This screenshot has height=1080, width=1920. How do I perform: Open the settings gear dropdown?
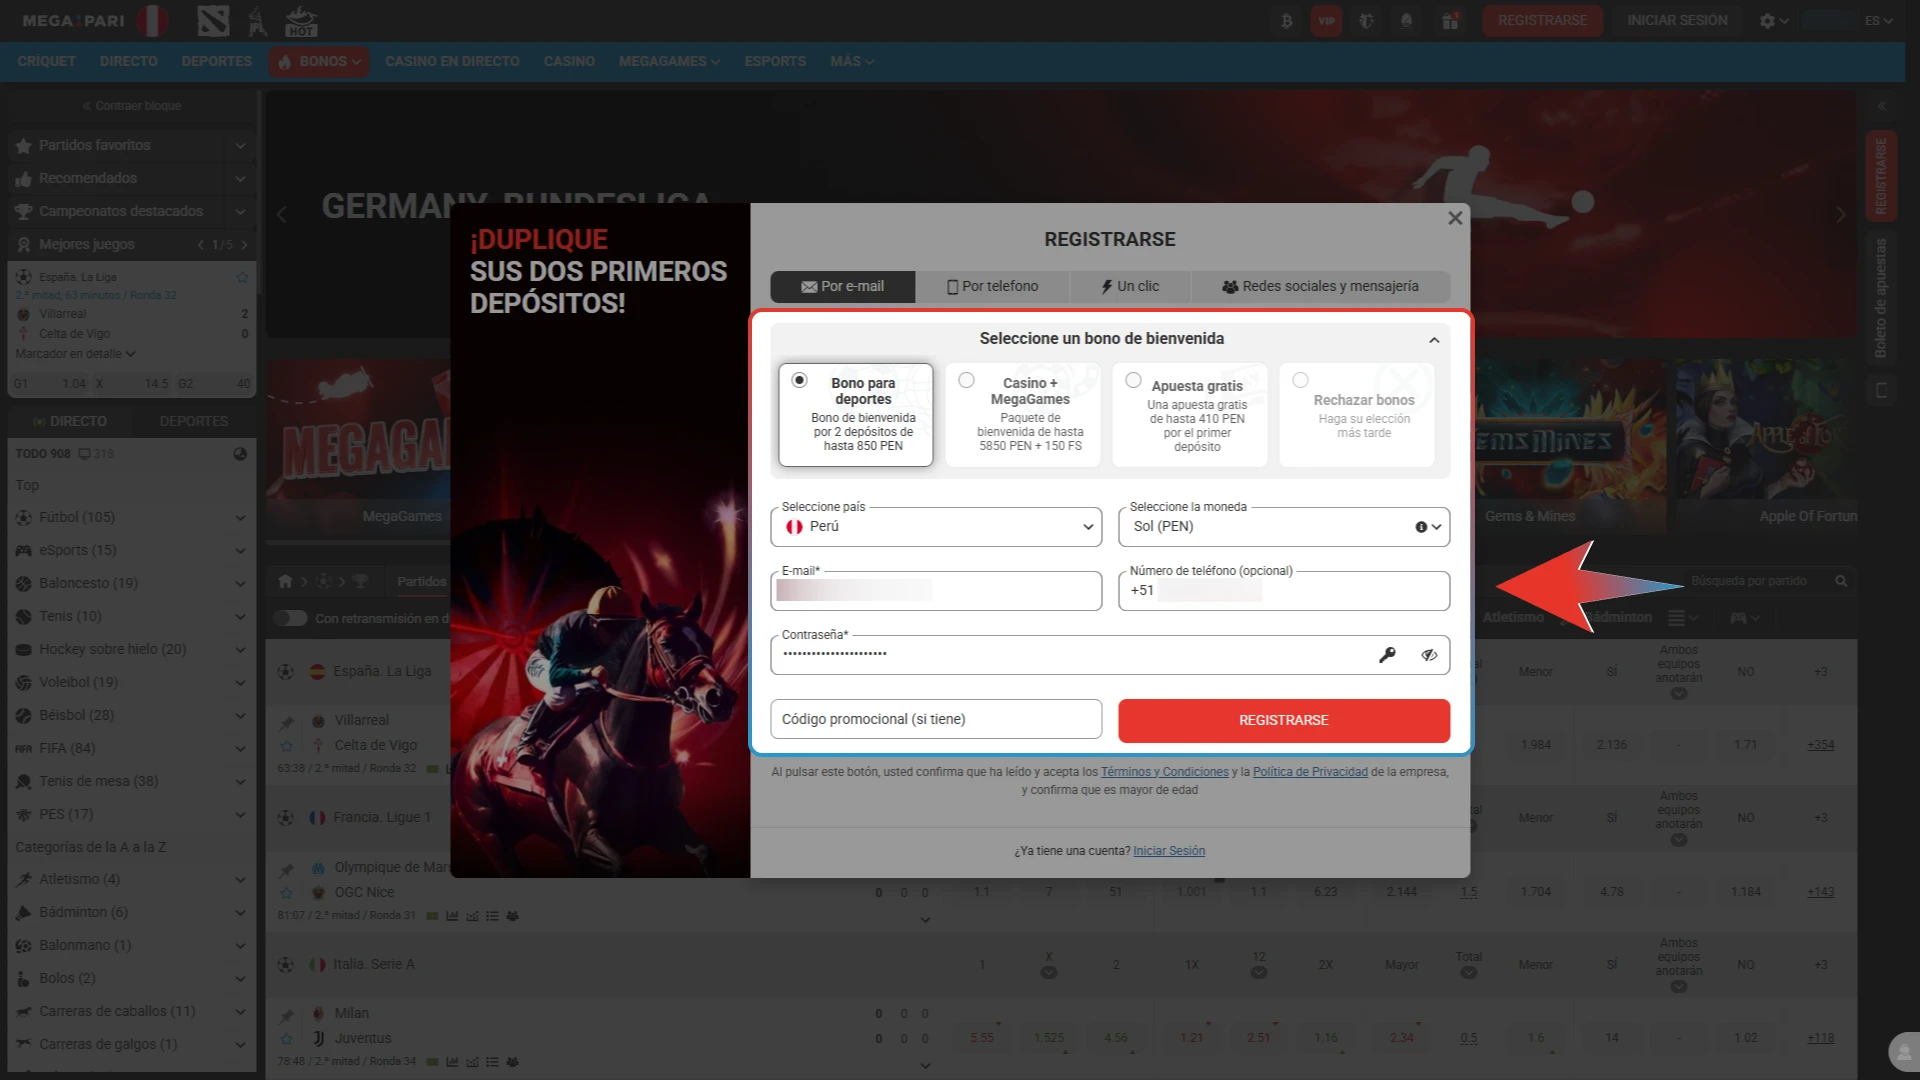click(x=1773, y=20)
